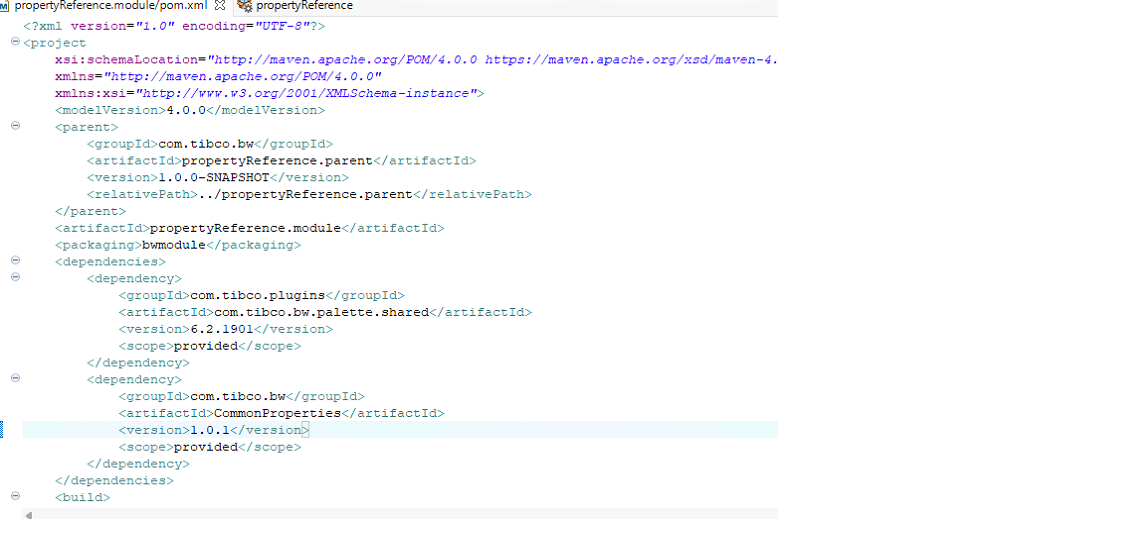Click artifactId propertyReference.module value

coord(245,228)
